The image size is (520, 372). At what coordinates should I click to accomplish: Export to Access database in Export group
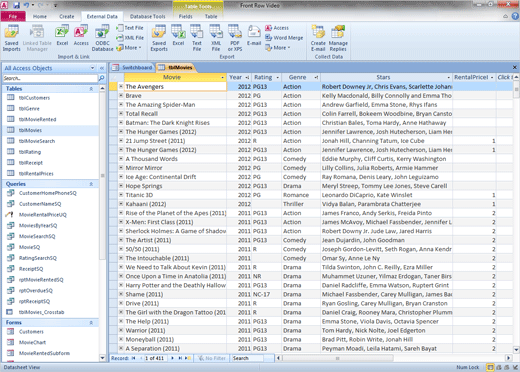[277, 28]
